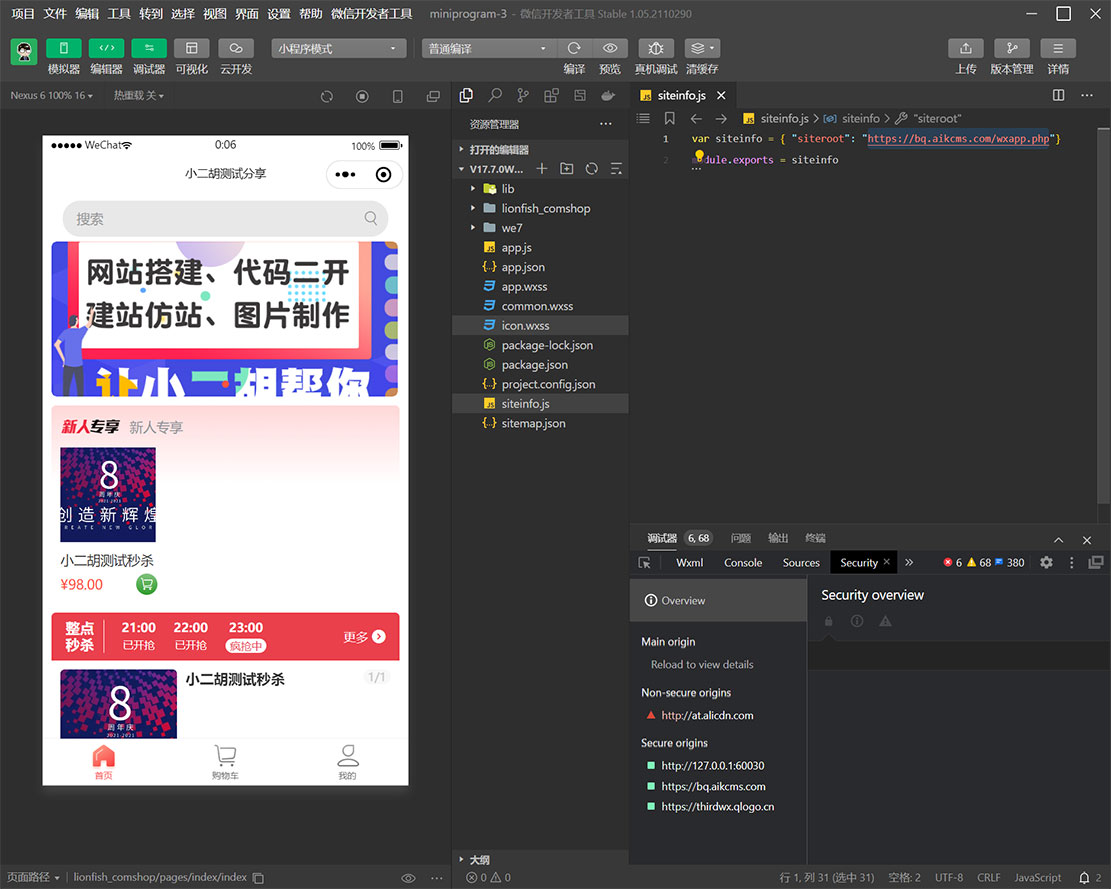Split the editor view
The image size is (1111, 889).
pyautogui.click(x=1059, y=96)
